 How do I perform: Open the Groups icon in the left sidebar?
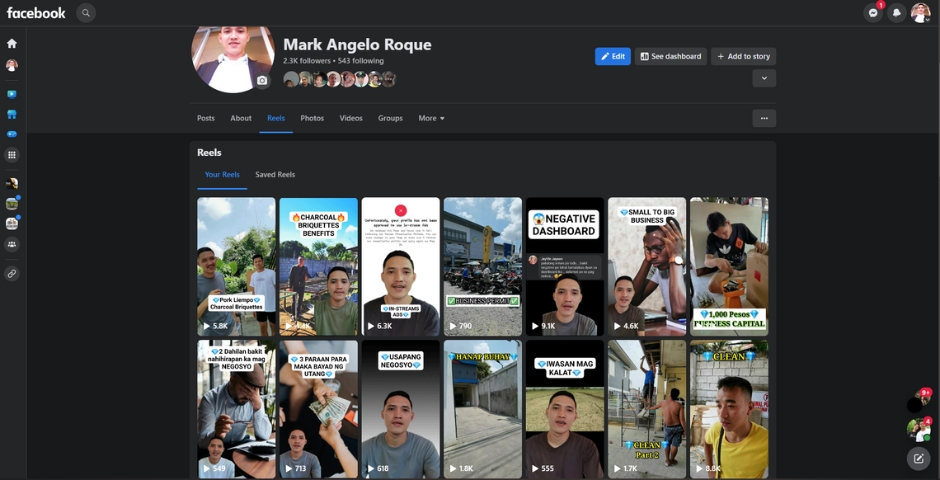point(12,244)
